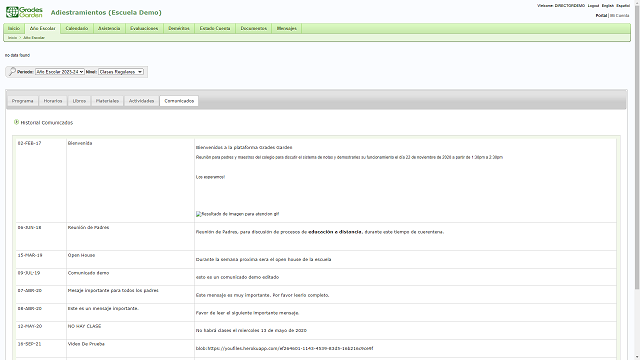
Task: Click the Durante la semana proxima message text
Action: 264,259
